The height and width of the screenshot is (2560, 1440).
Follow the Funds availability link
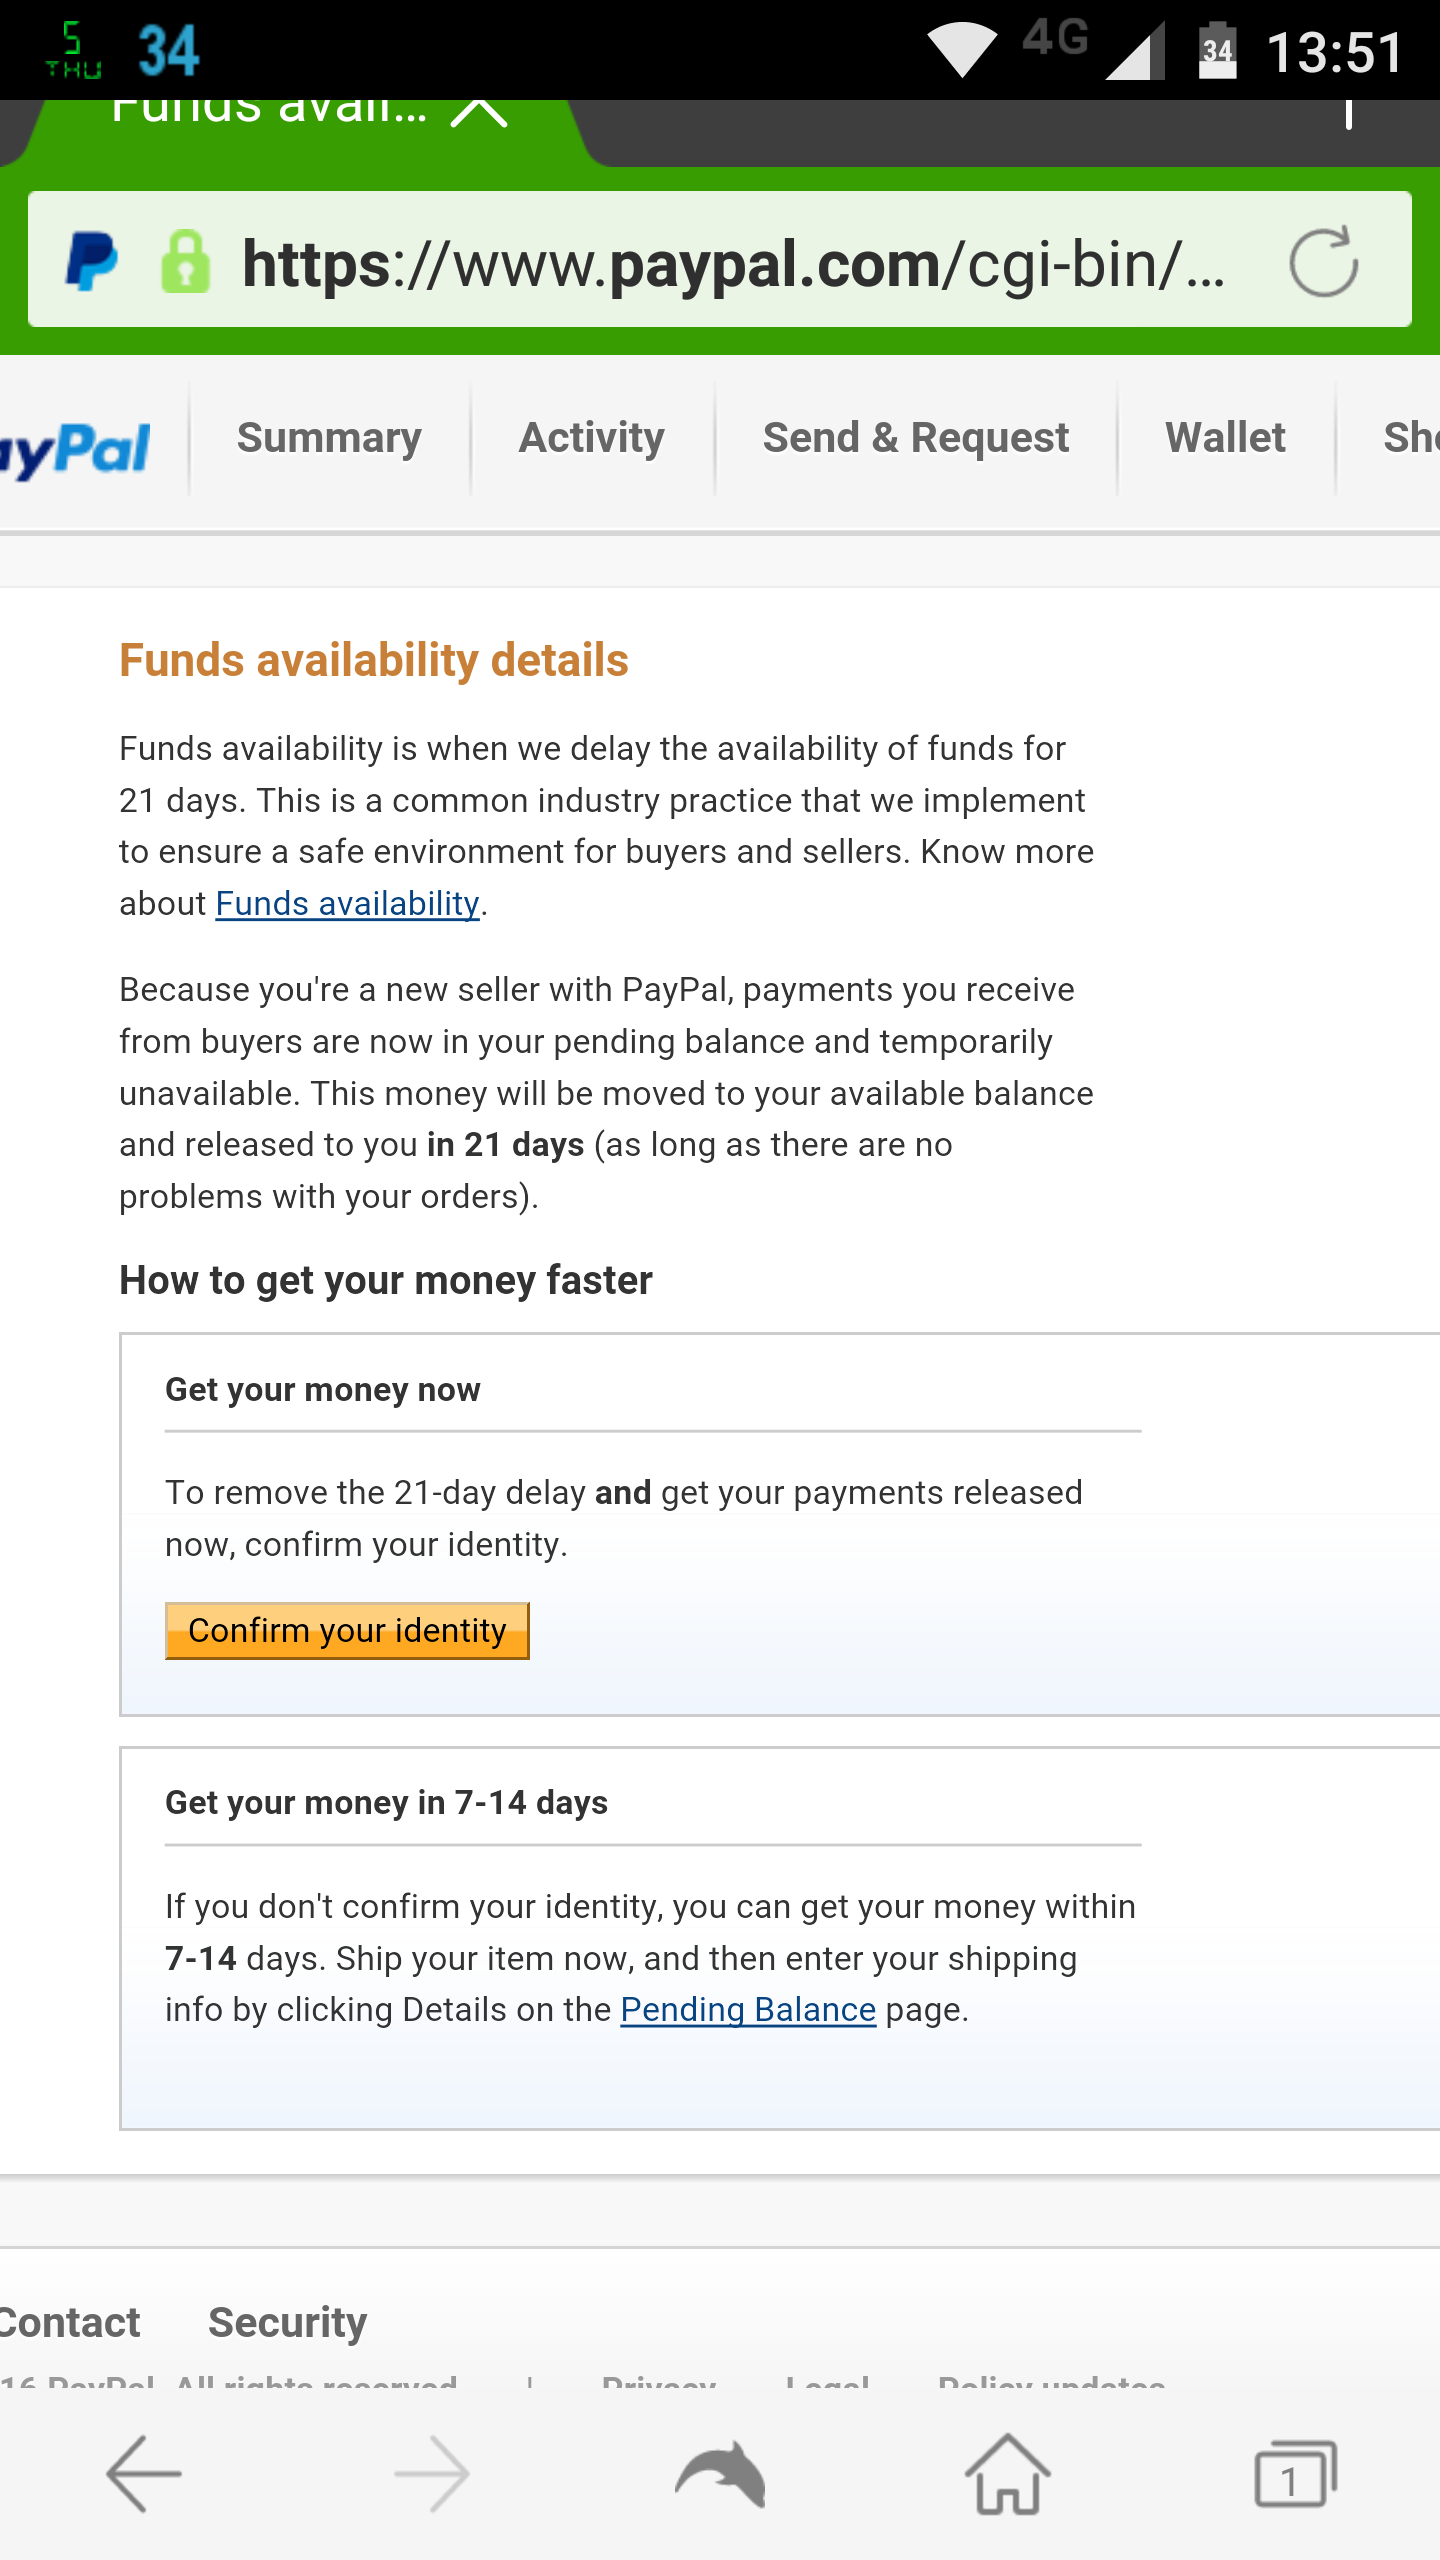(347, 904)
